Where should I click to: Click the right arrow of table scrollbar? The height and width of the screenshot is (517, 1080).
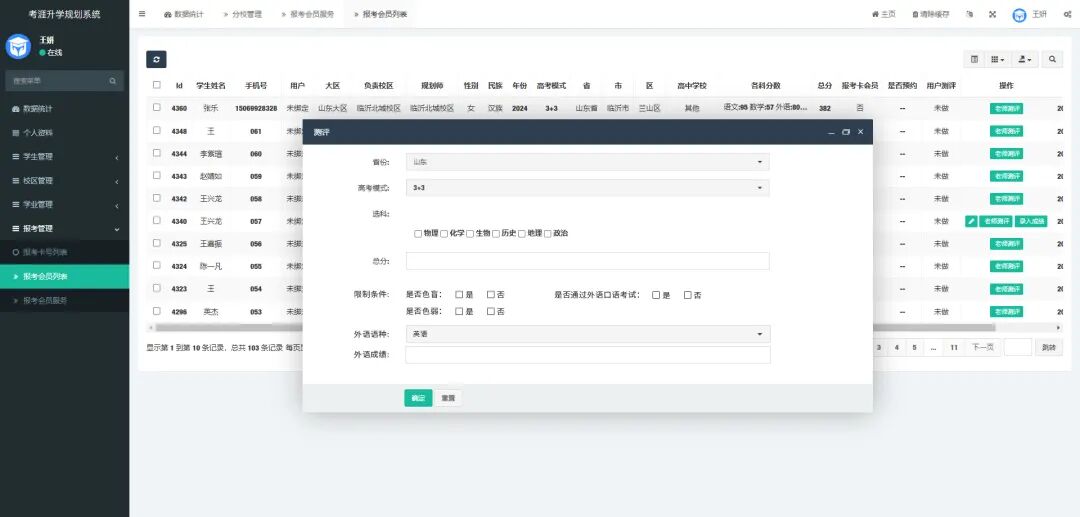point(1059,328)
